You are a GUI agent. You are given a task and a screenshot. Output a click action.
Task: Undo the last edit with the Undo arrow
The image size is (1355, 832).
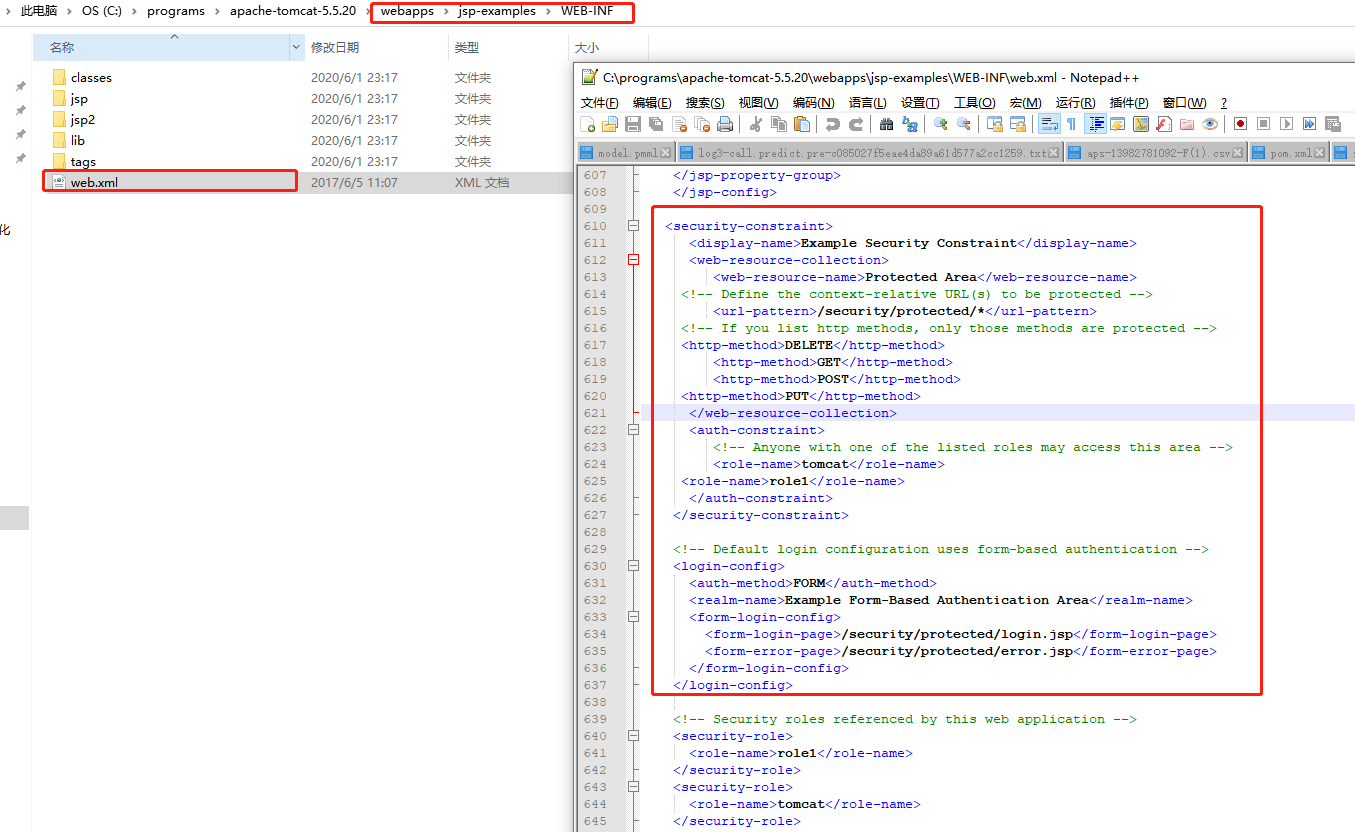click(x=832, y=123)
